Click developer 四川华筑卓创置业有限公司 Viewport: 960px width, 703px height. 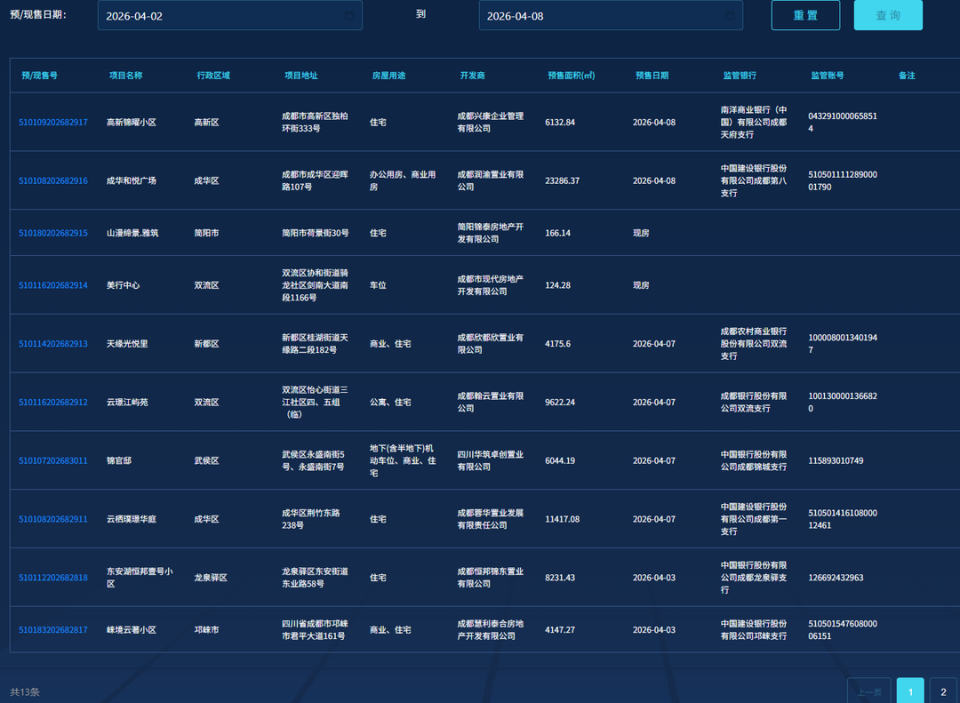pyautogui.click(x=490, y=461)
